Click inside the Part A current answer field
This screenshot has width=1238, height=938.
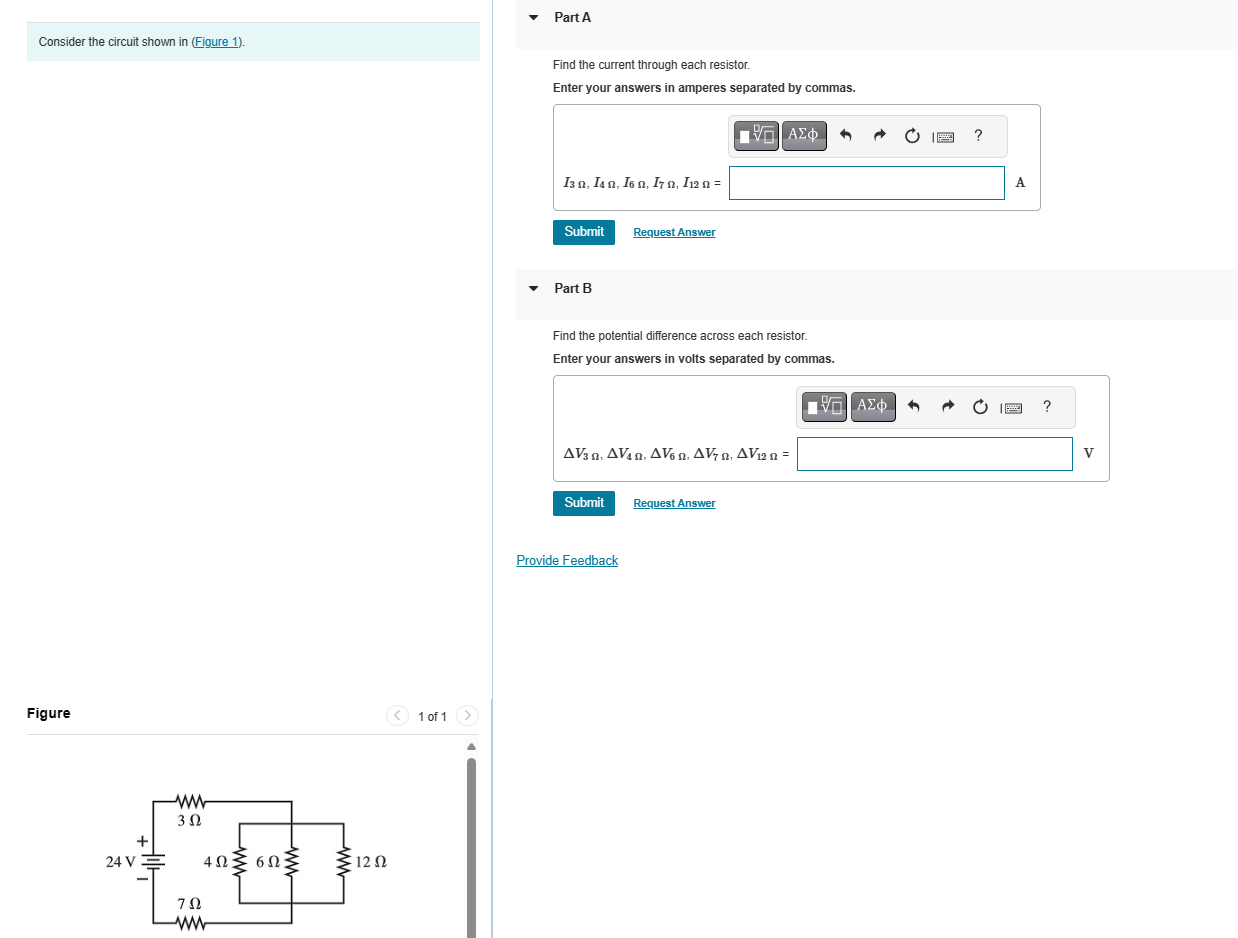[x=866, y=183]
